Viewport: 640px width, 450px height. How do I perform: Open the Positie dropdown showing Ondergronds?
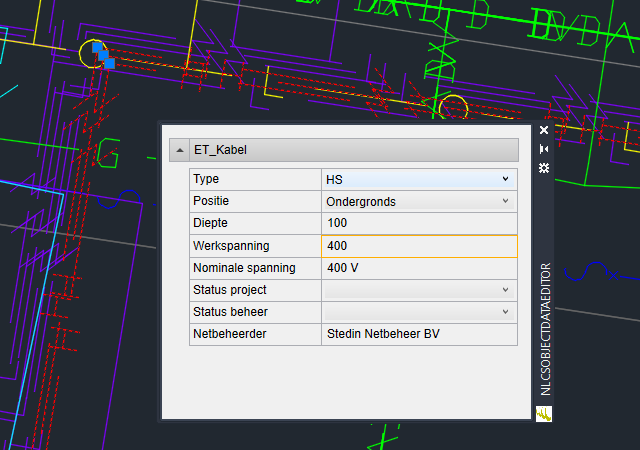(x=505, y=201)
